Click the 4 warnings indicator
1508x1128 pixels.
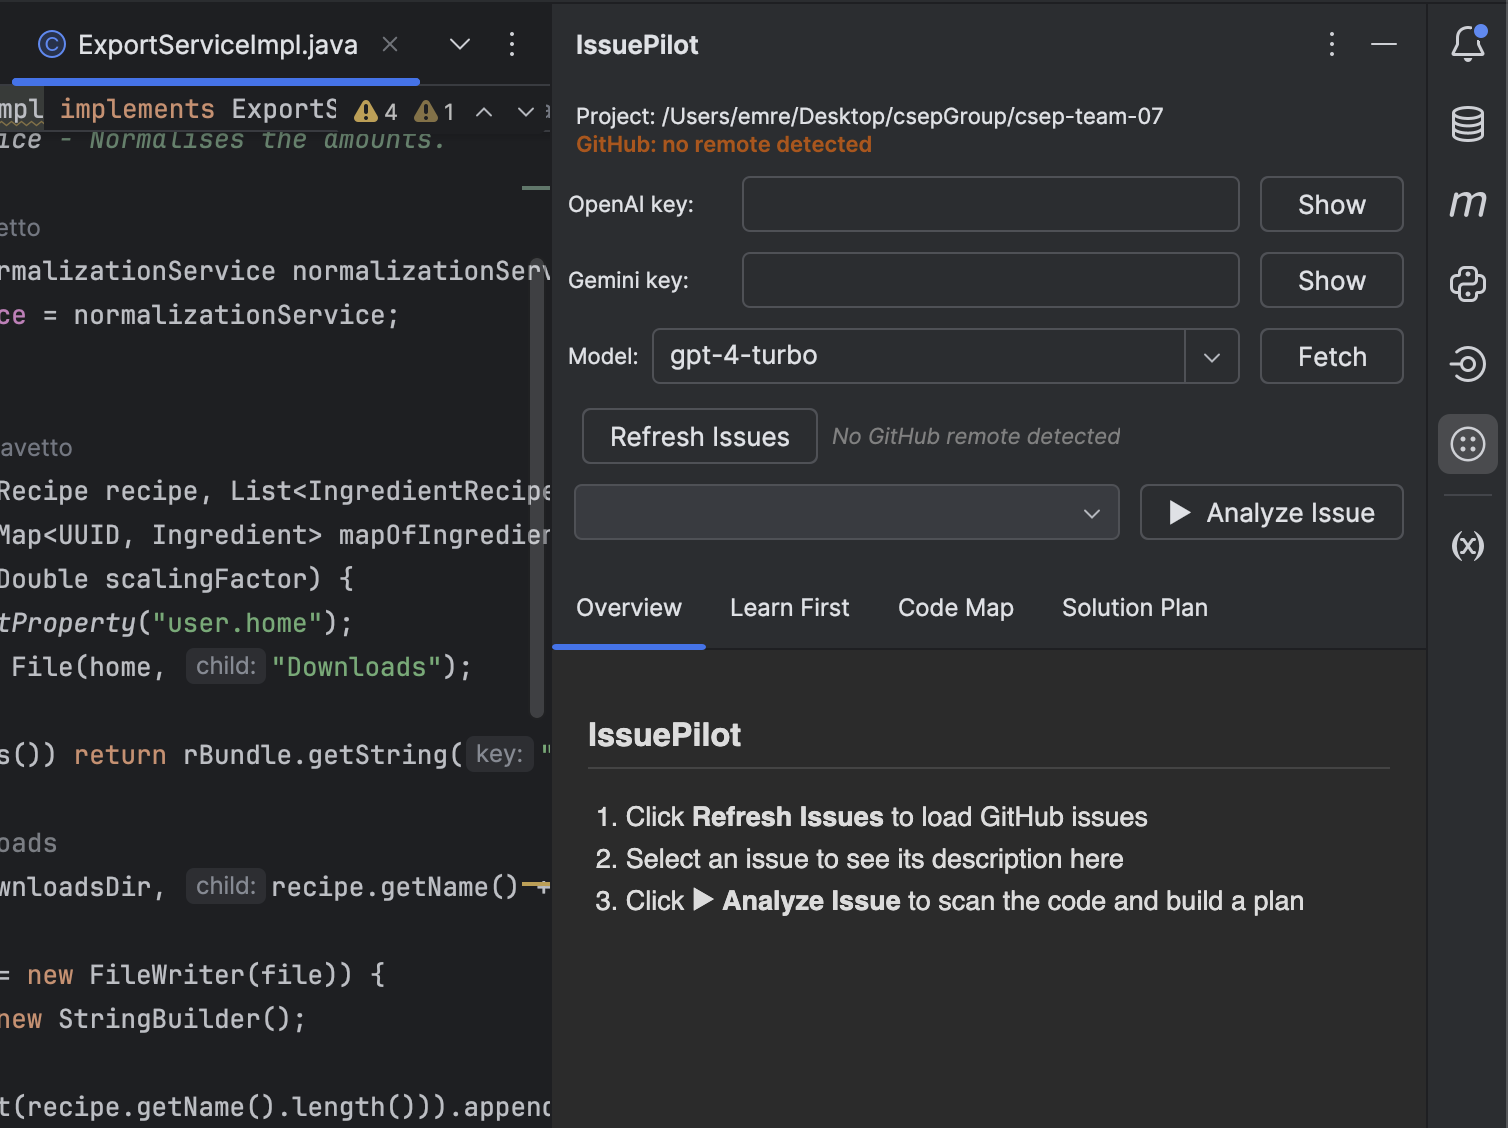coord(376,111)
